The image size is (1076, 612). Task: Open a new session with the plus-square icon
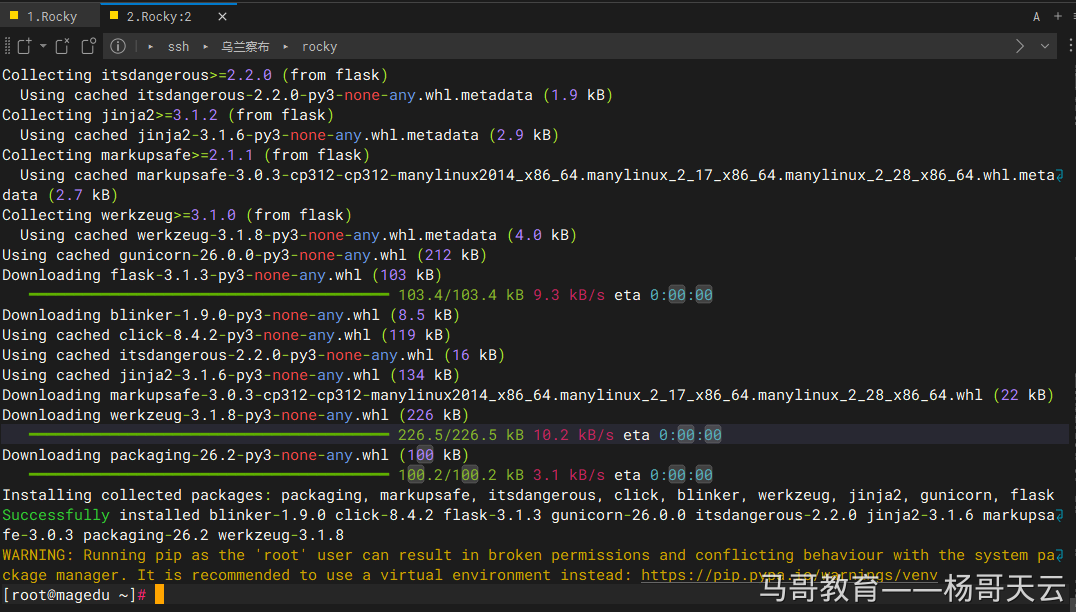[x=25, y=46]
